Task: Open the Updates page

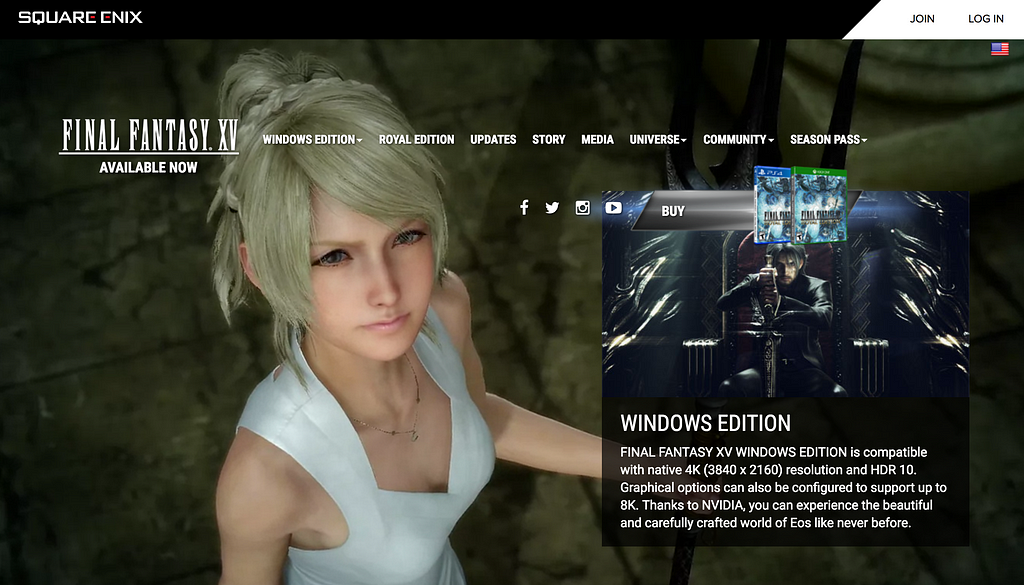Action: click(x=493, y=140)
